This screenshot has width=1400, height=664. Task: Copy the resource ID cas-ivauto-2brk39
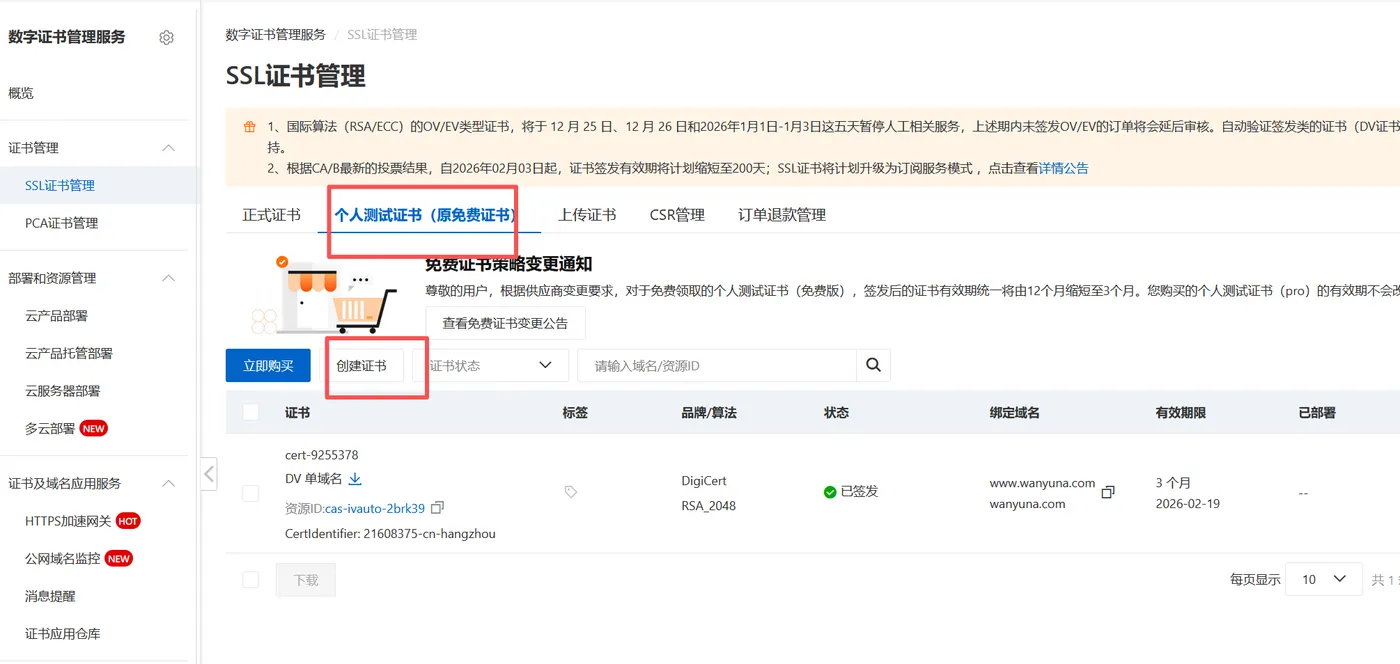click(x=437, y=508)
